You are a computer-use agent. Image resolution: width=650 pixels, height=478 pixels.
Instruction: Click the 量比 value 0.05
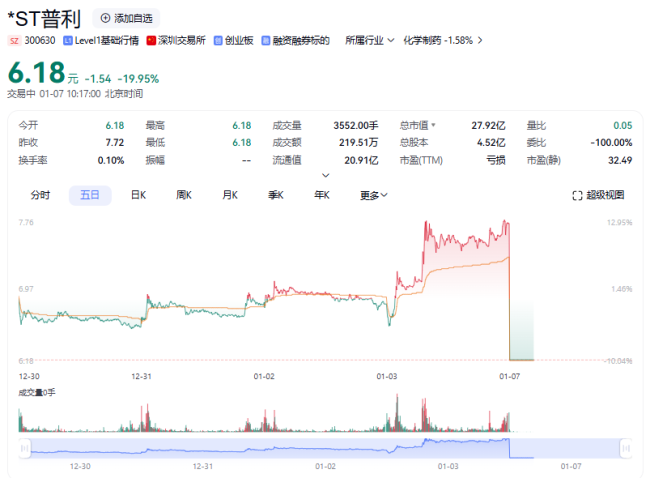623,126
